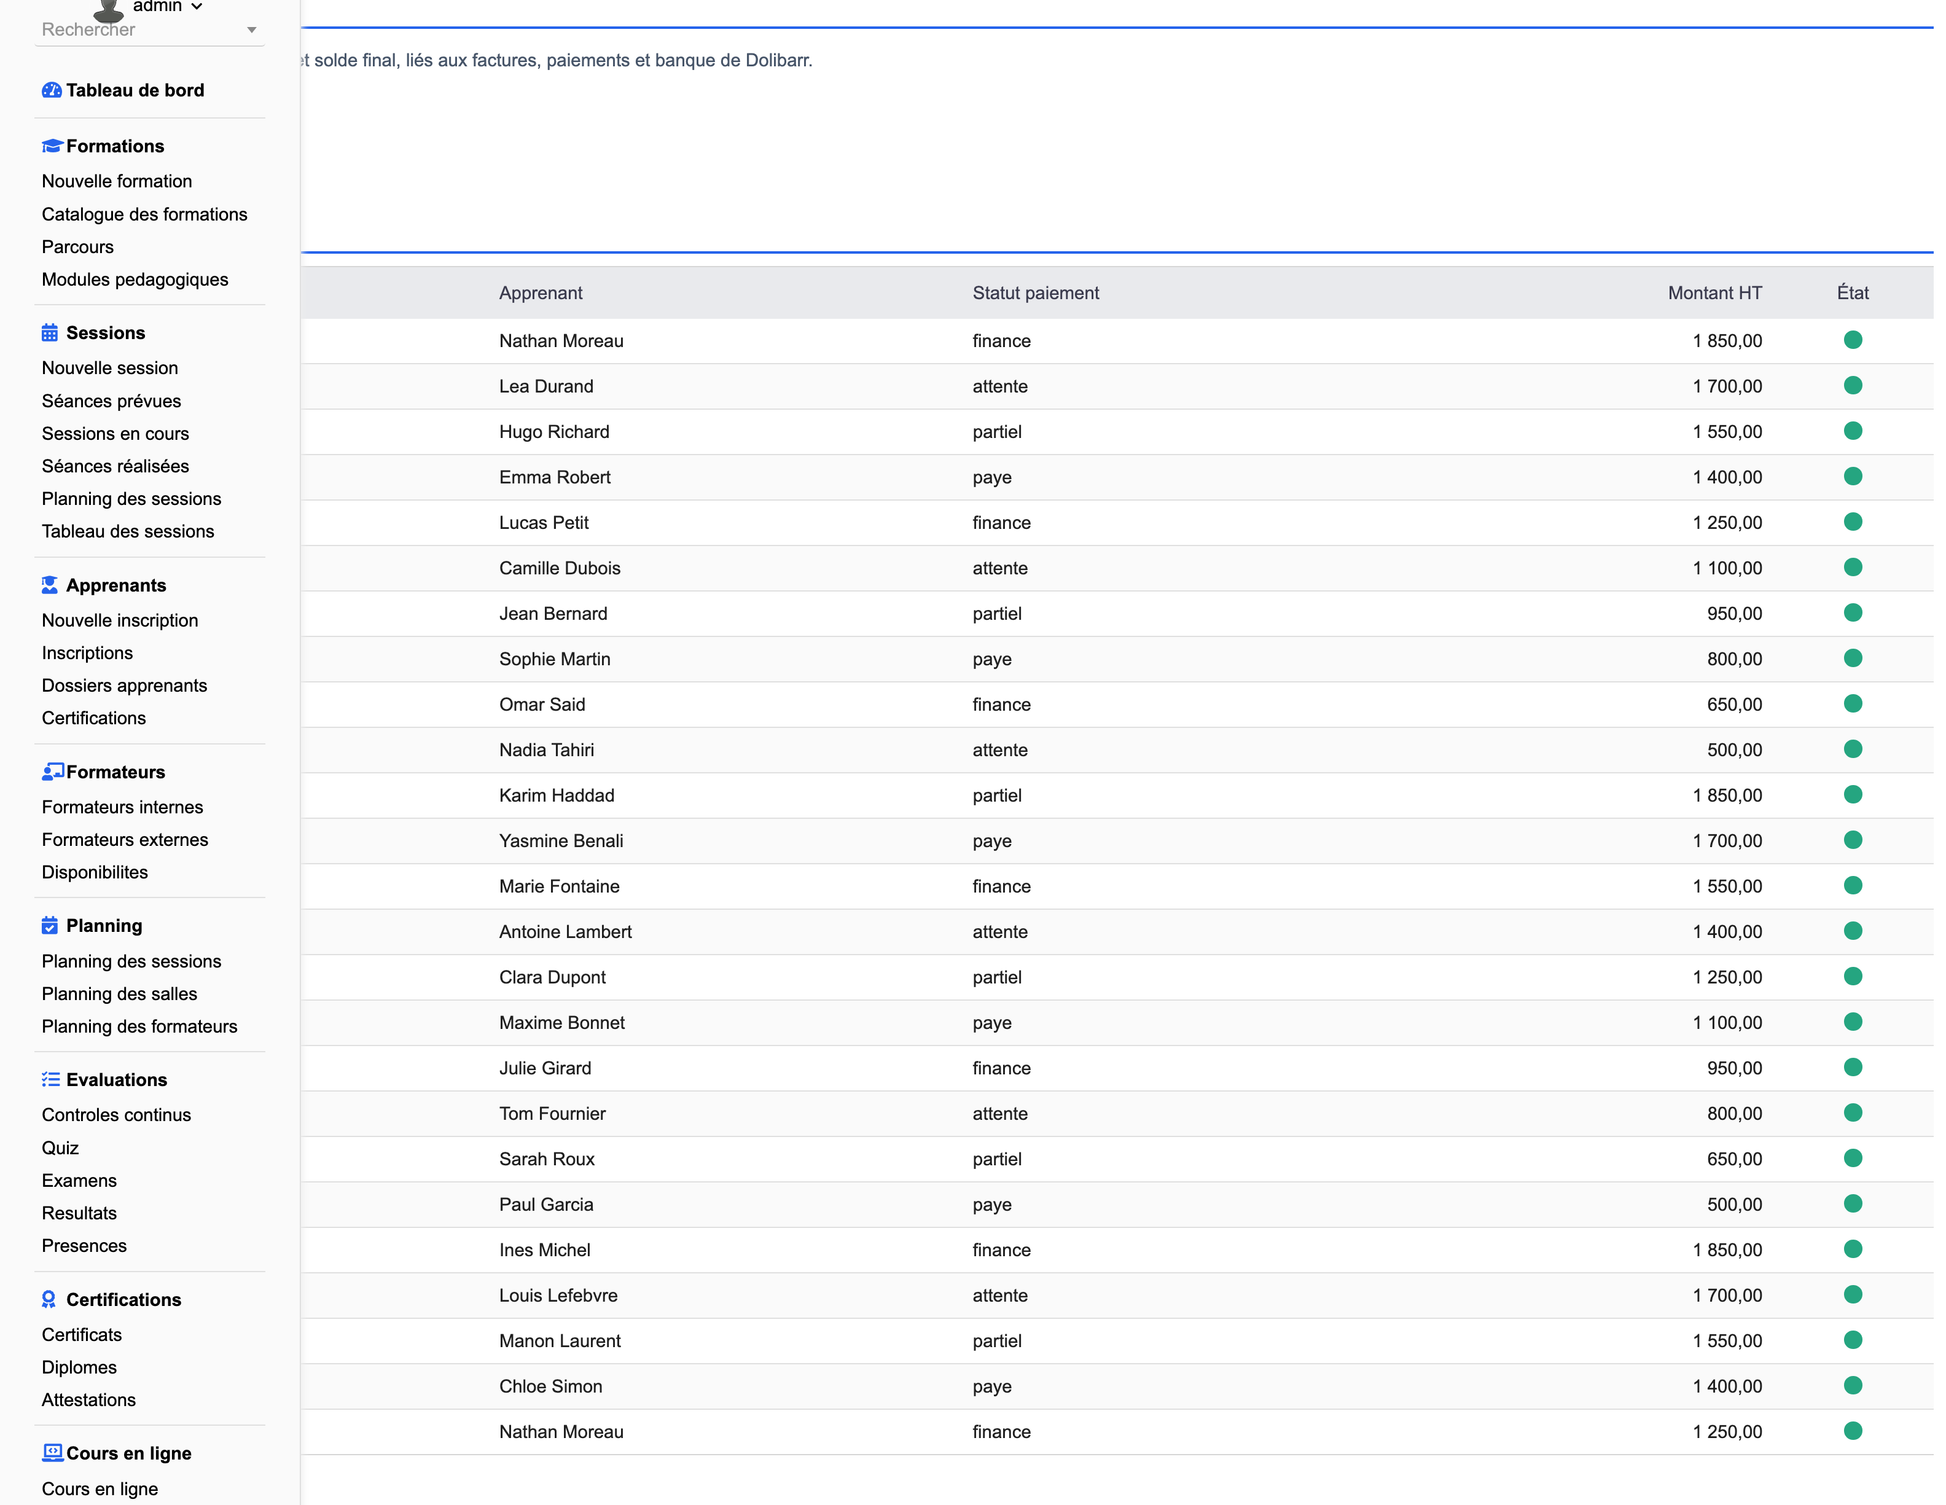Open Catalogue des formations

(x=144, y=214)
